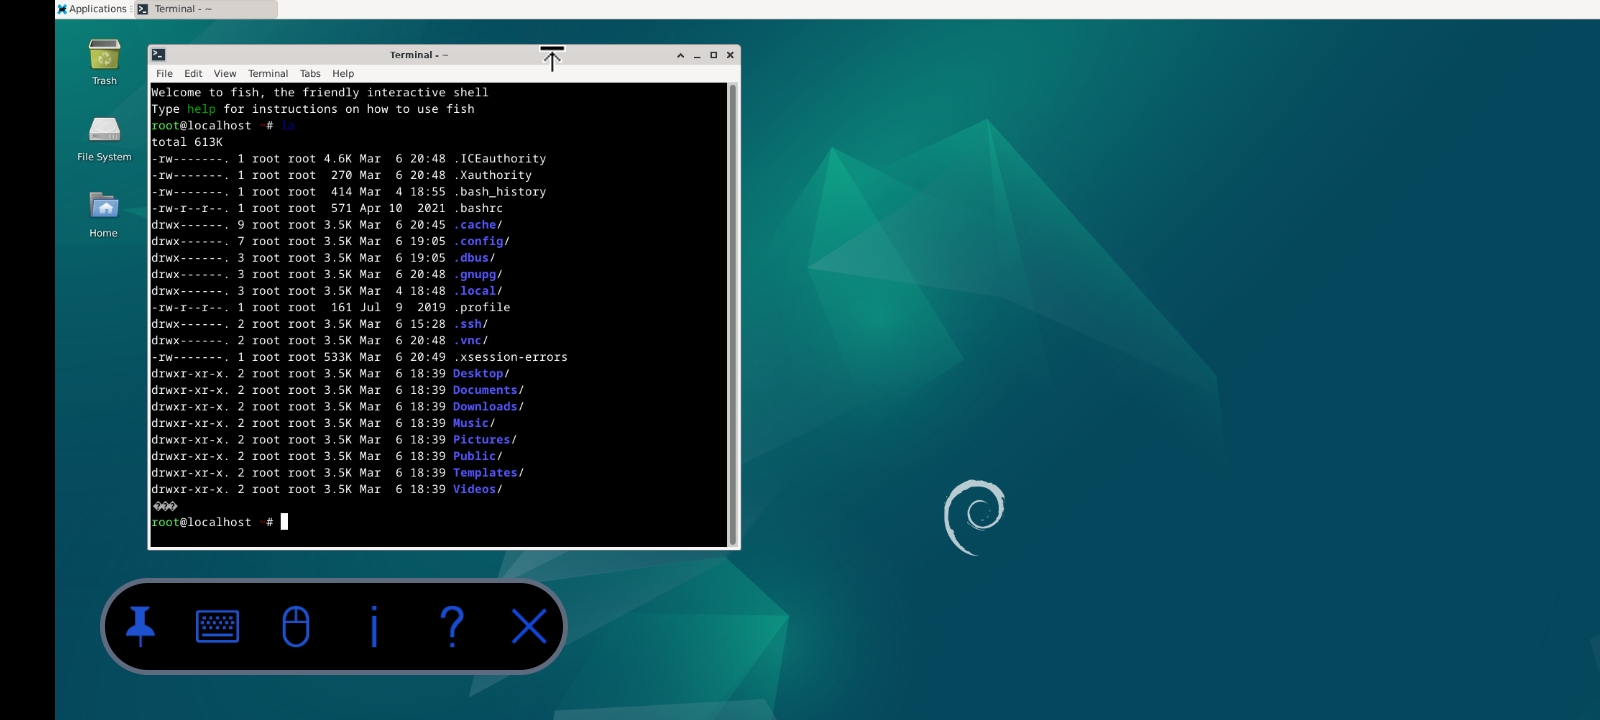
Task: Click the .bash_history entry
Action: [499, 192]
